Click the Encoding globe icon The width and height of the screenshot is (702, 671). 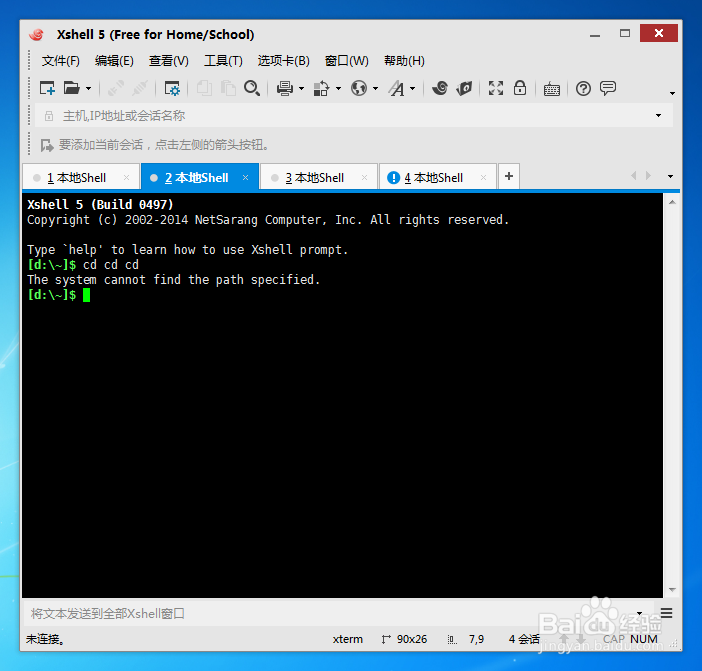point(359,88)
